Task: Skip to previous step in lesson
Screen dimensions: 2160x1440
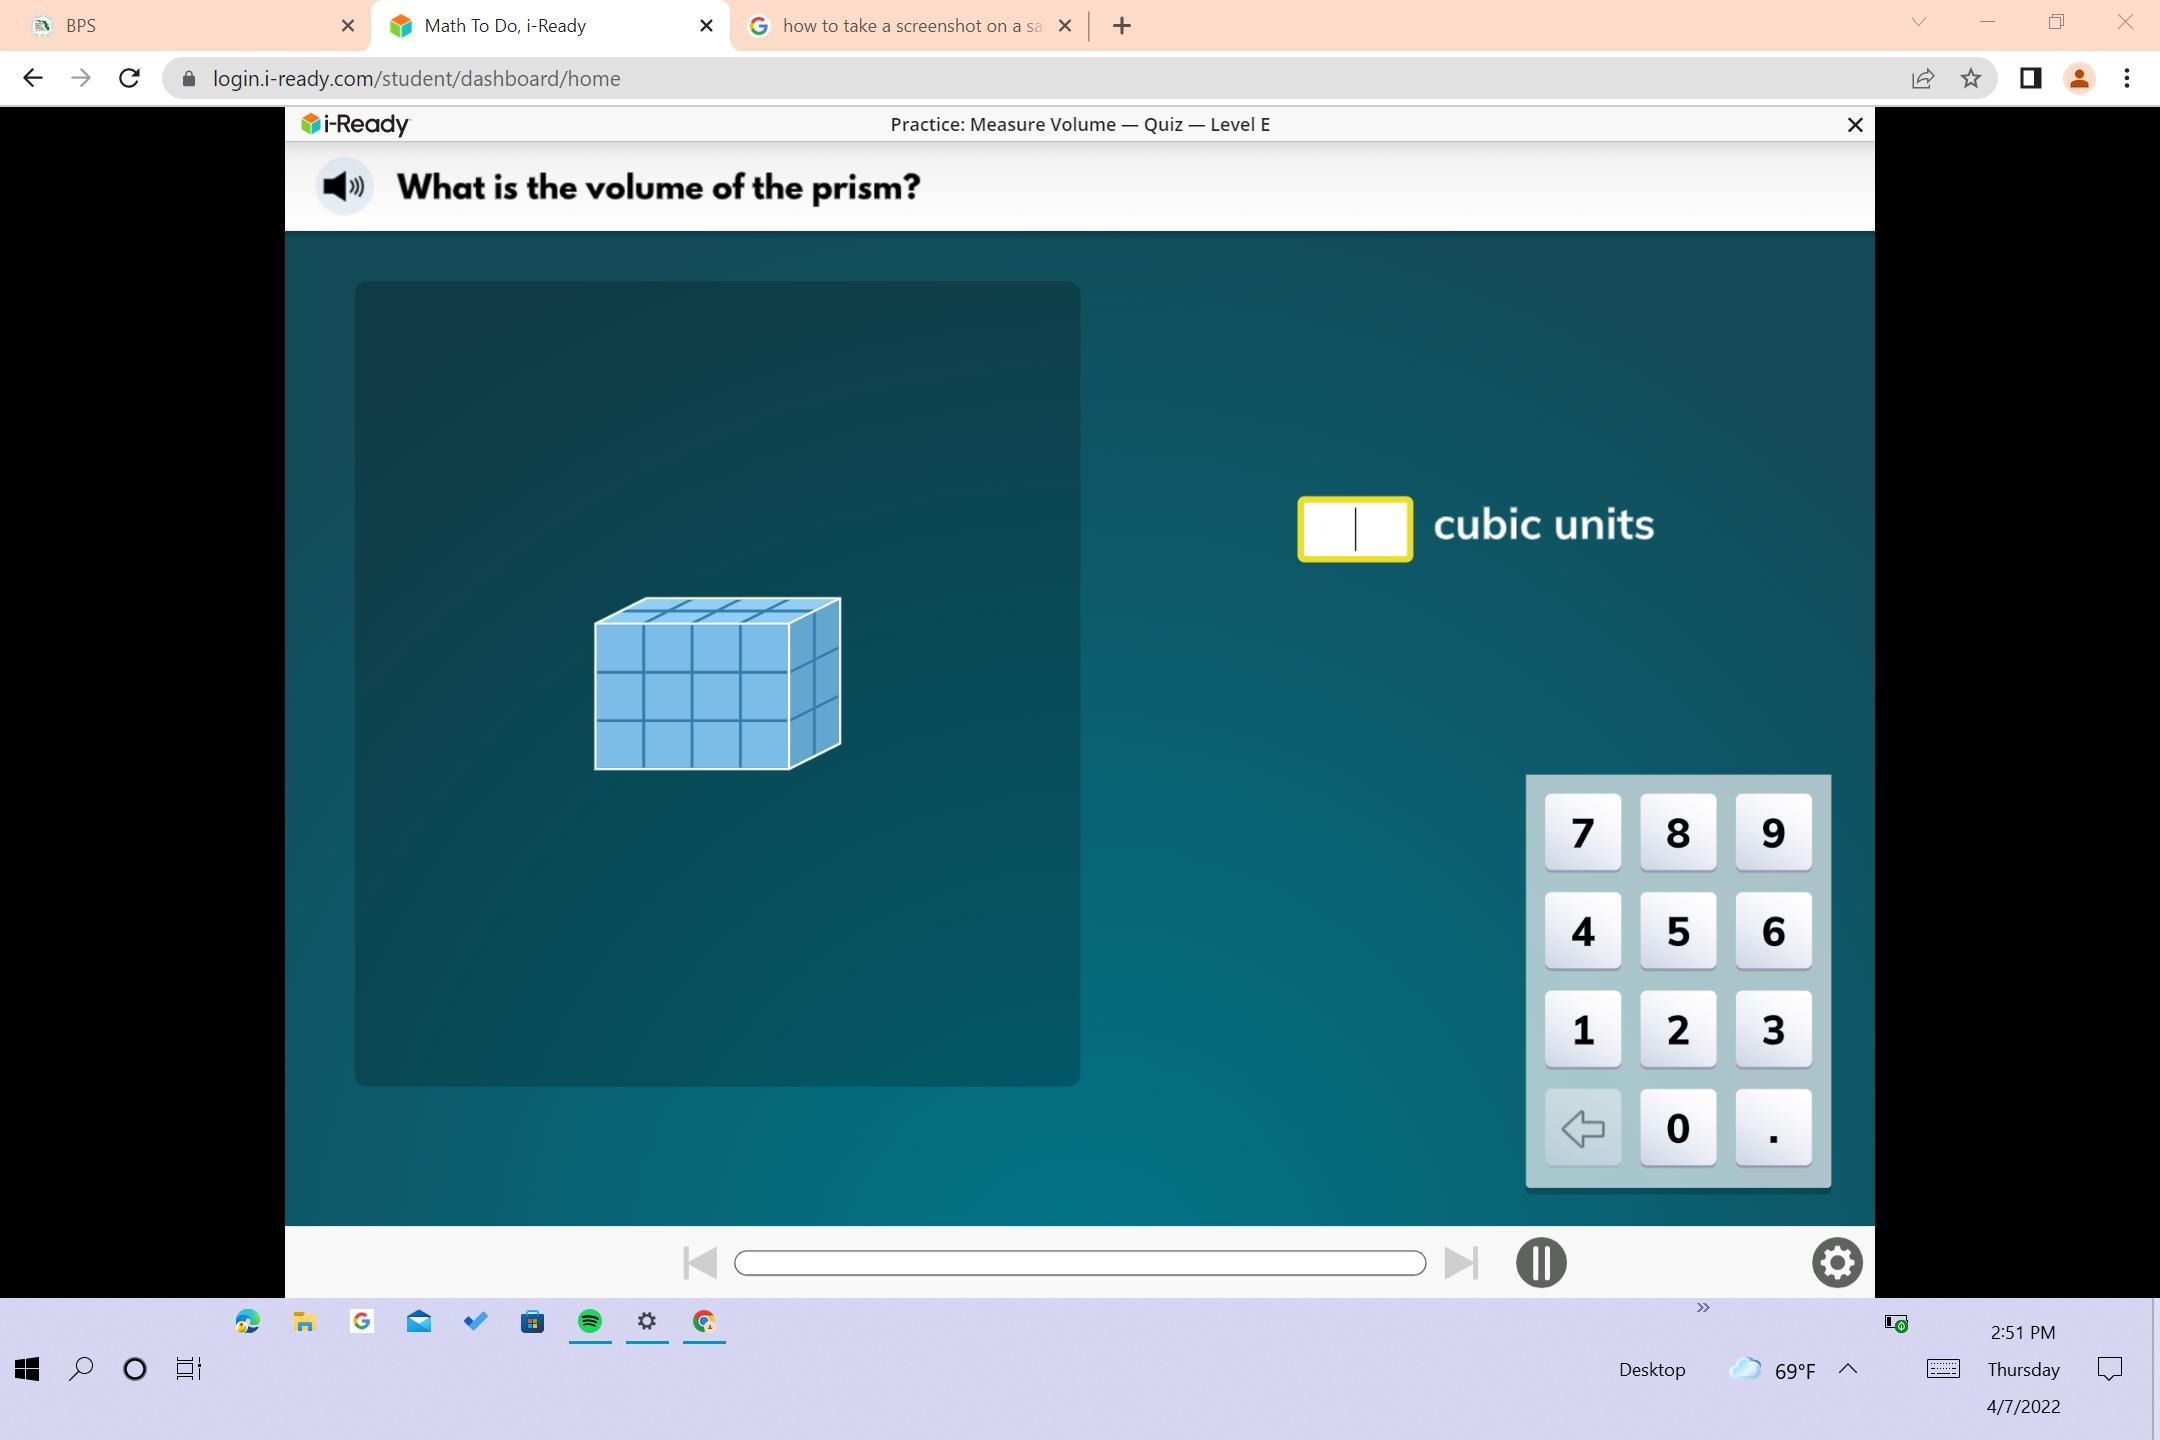Action: 700,1263
